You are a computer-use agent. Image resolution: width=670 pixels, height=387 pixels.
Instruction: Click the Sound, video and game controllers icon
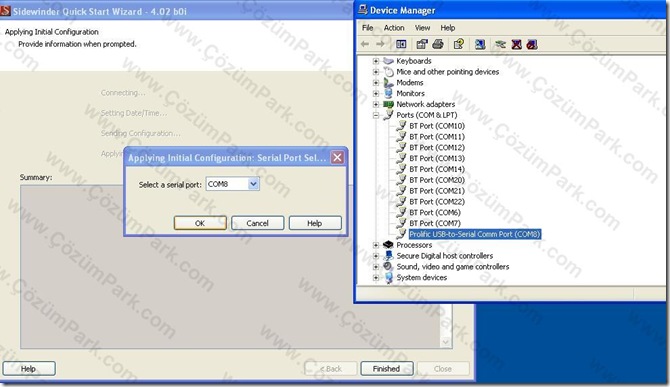(x=388, y=266)
